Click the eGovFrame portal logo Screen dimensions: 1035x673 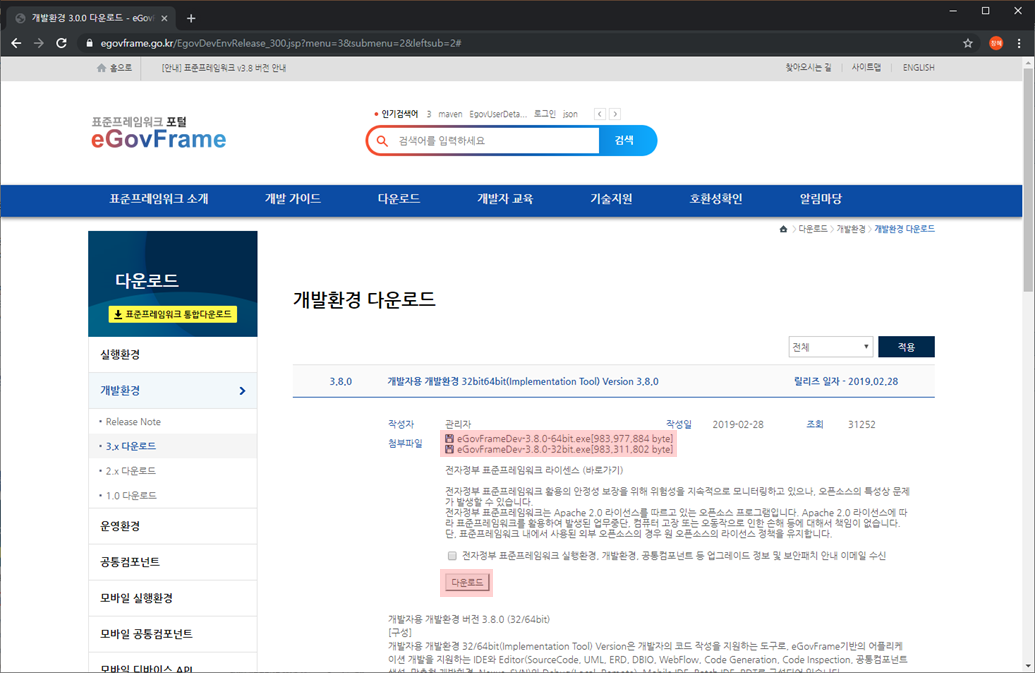click(158, 133)
